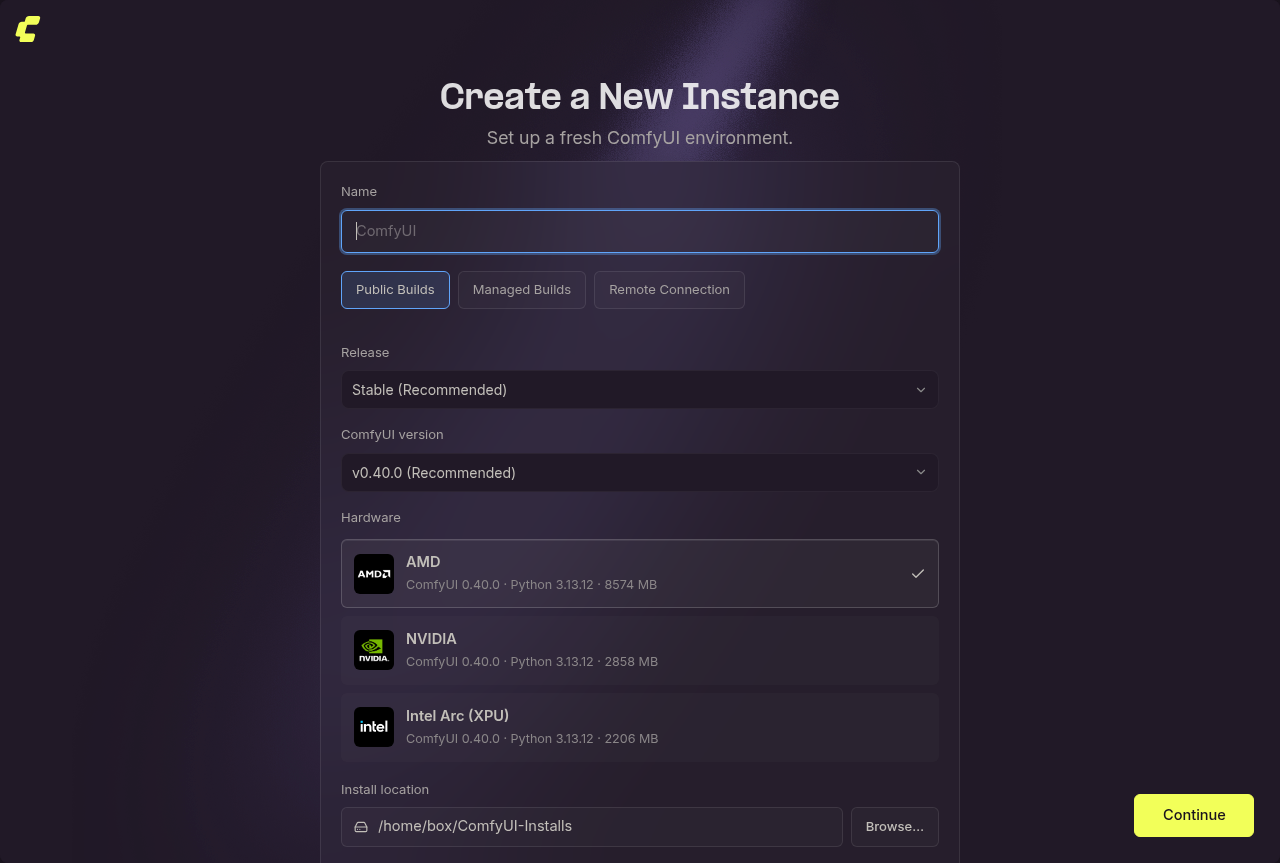Click the 'ComfyUI version' label
Viewport: 1280px width, 863px height.
click(392, 434)
